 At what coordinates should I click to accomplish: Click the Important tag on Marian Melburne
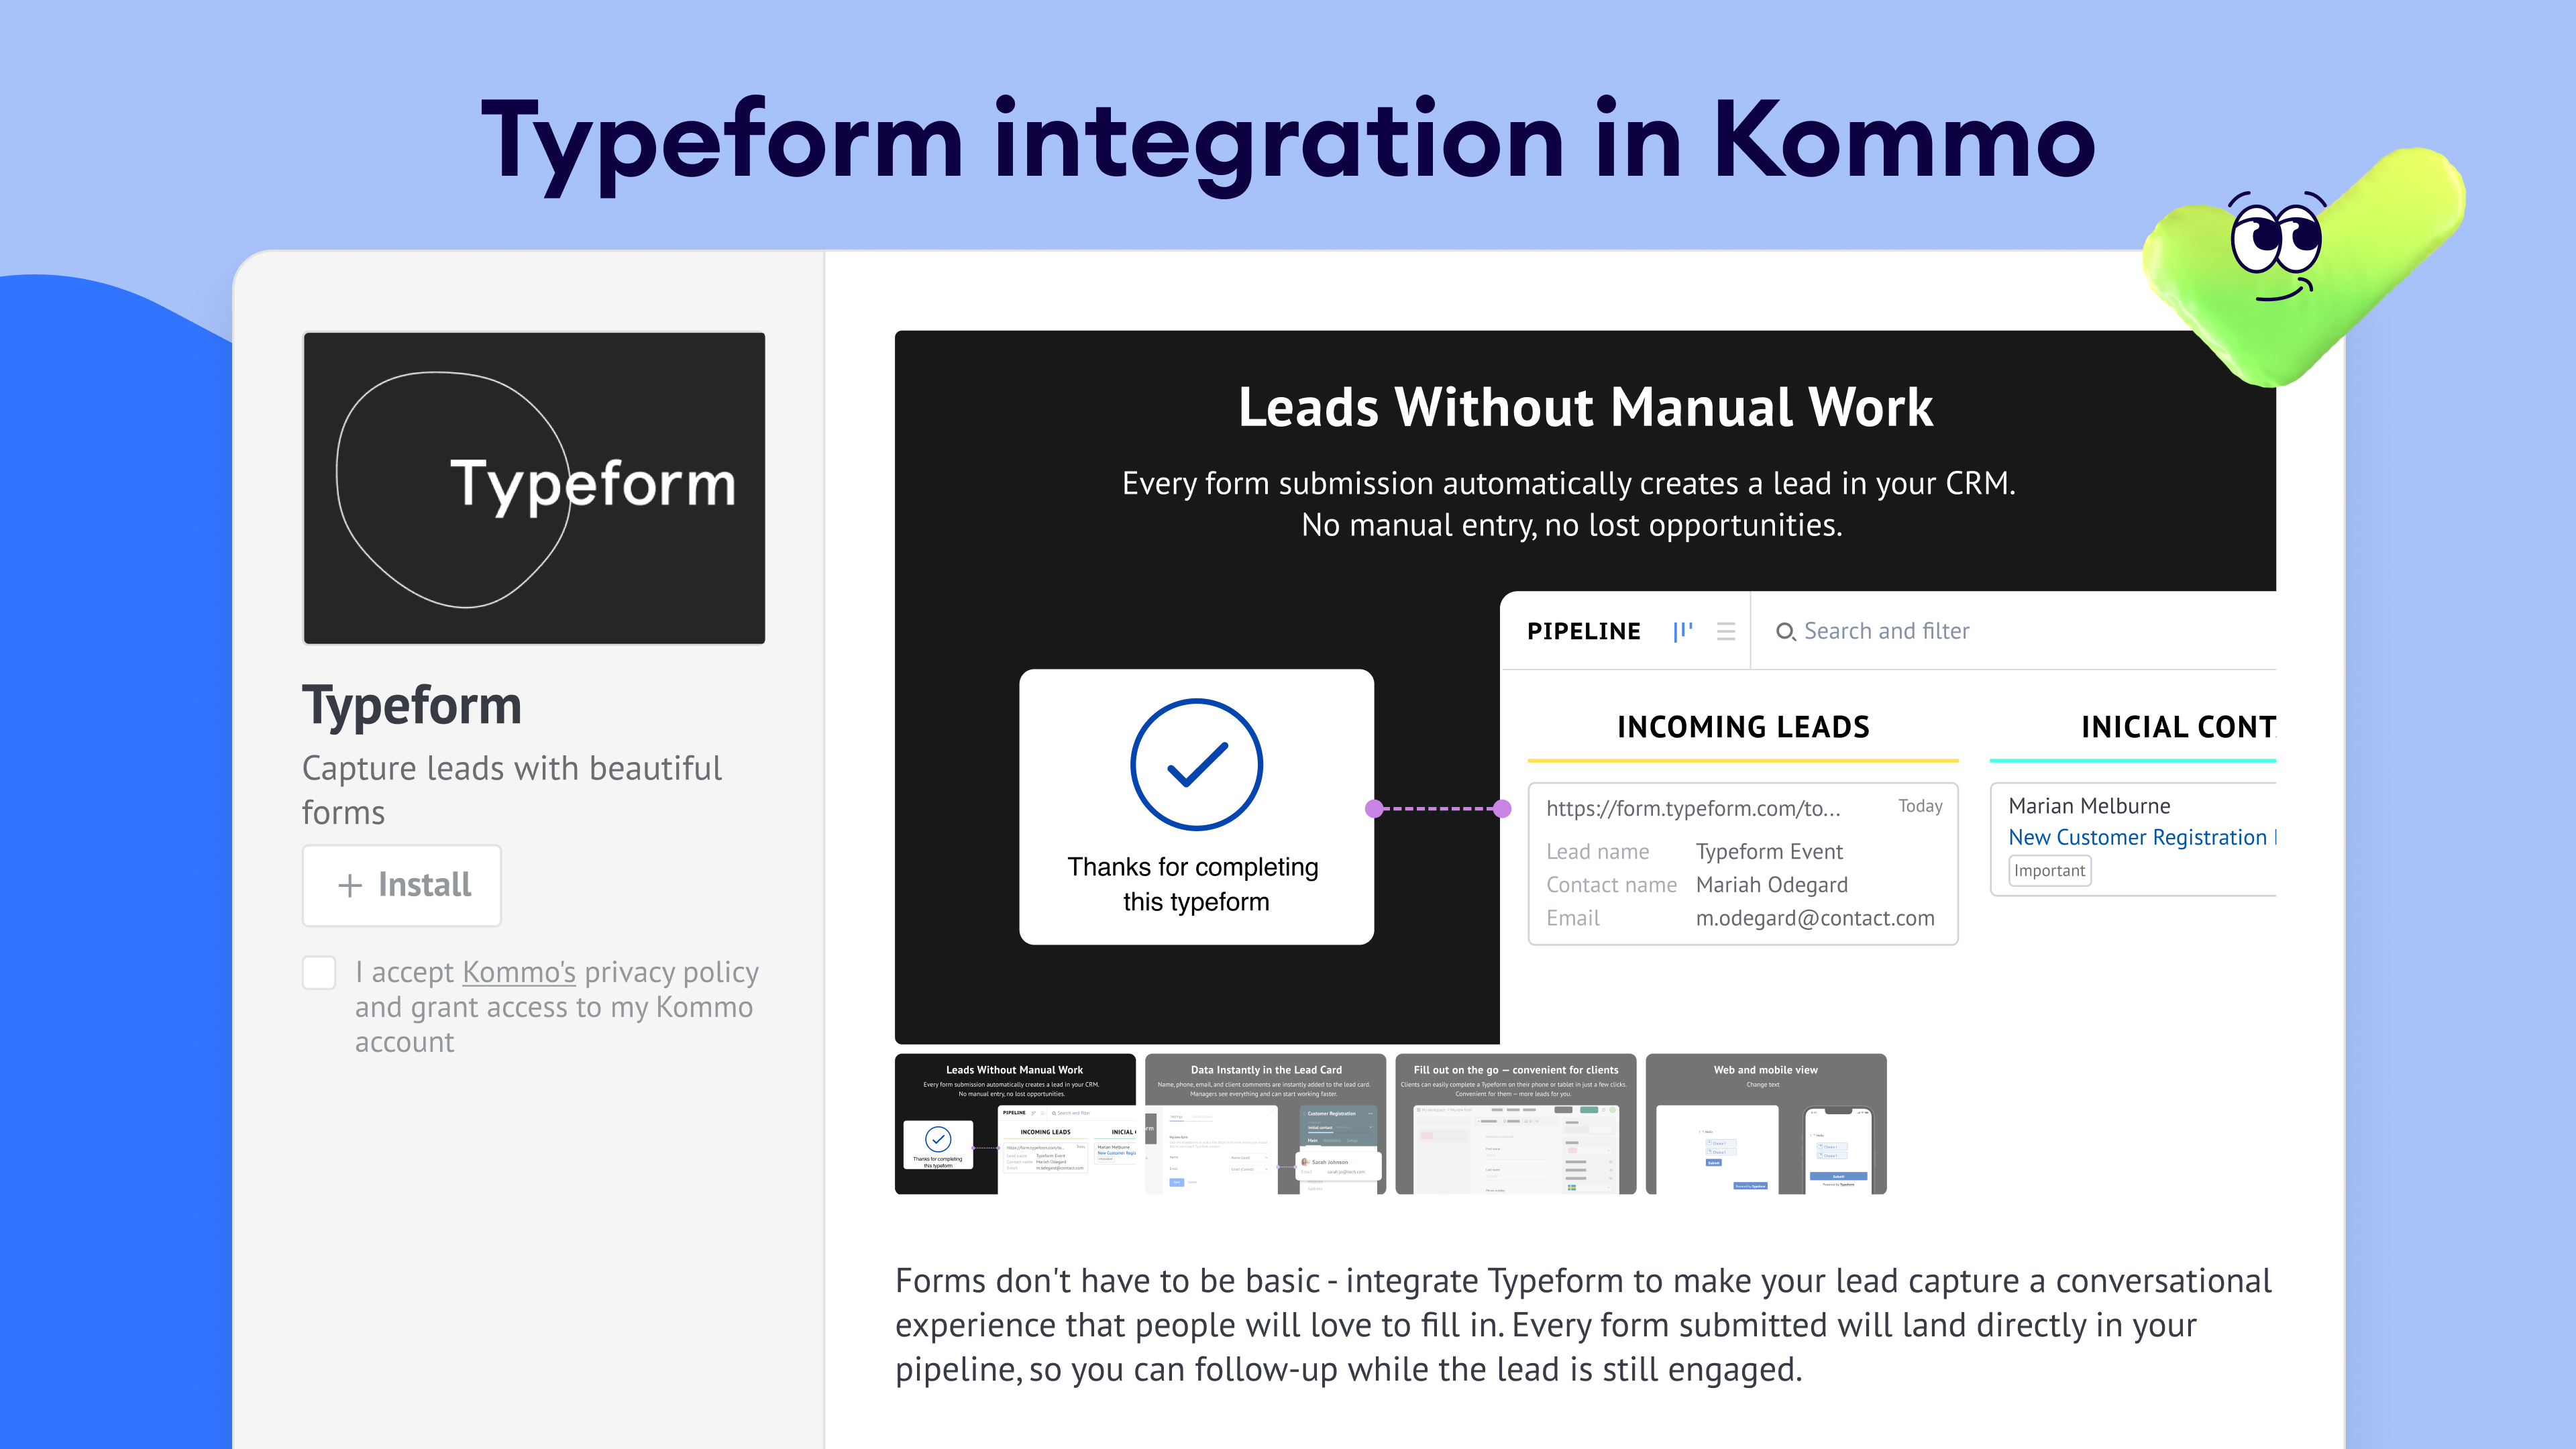(2049, 871)
